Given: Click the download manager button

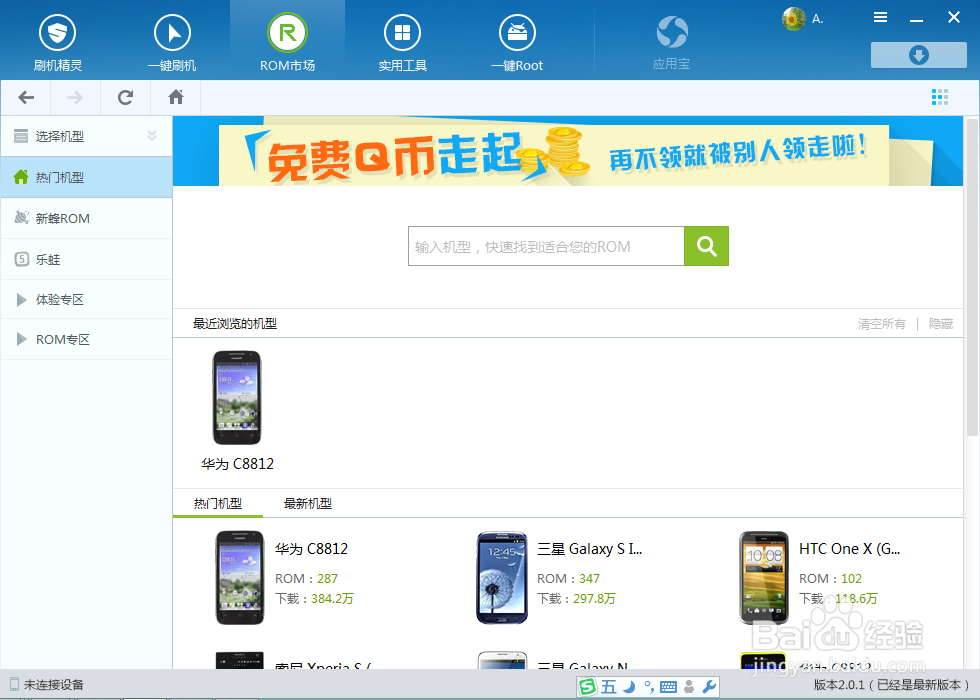Looking at the screenshot, I should click(x=919, y=55).
